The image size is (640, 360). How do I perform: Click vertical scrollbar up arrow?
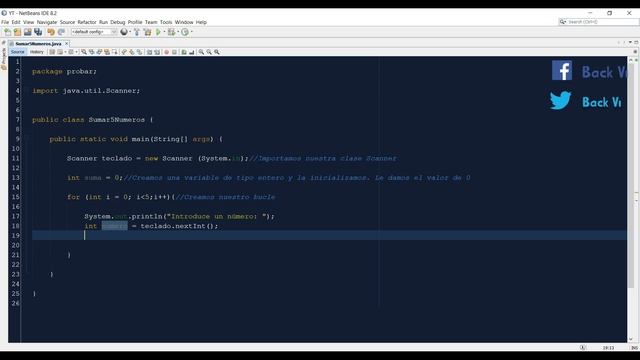coord(631,60)
